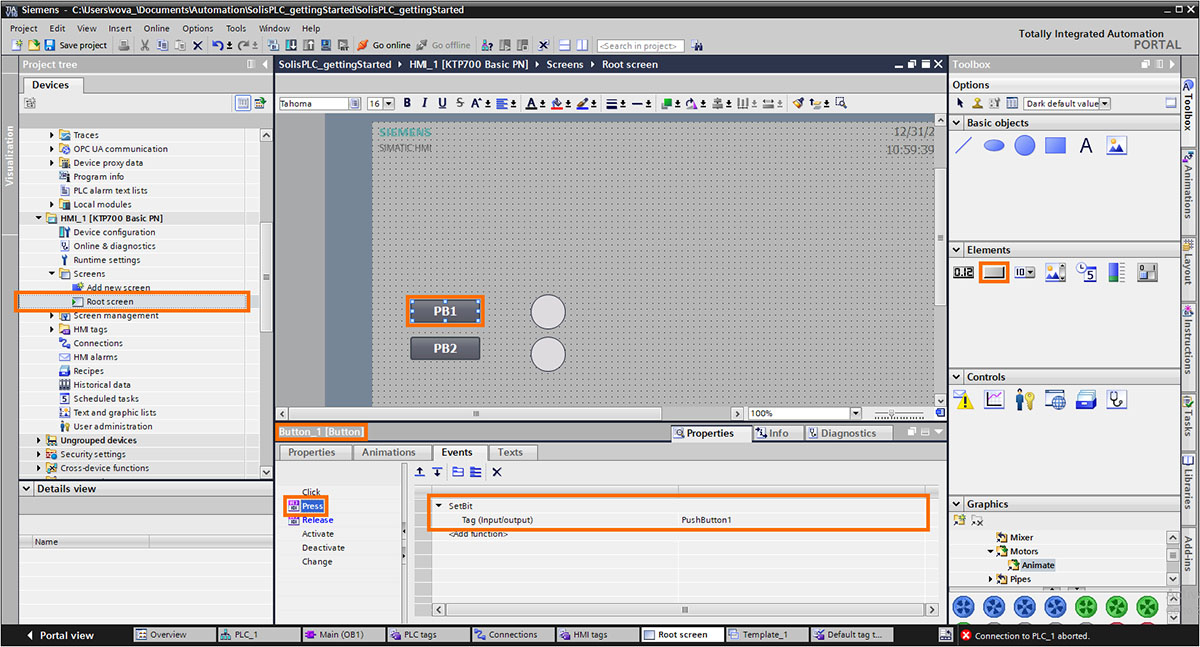Image resolution: width=1200 pixels, height=647 pixels.
Task: Select the Rectangle basic object tool
Action: tap(1055, 146)
